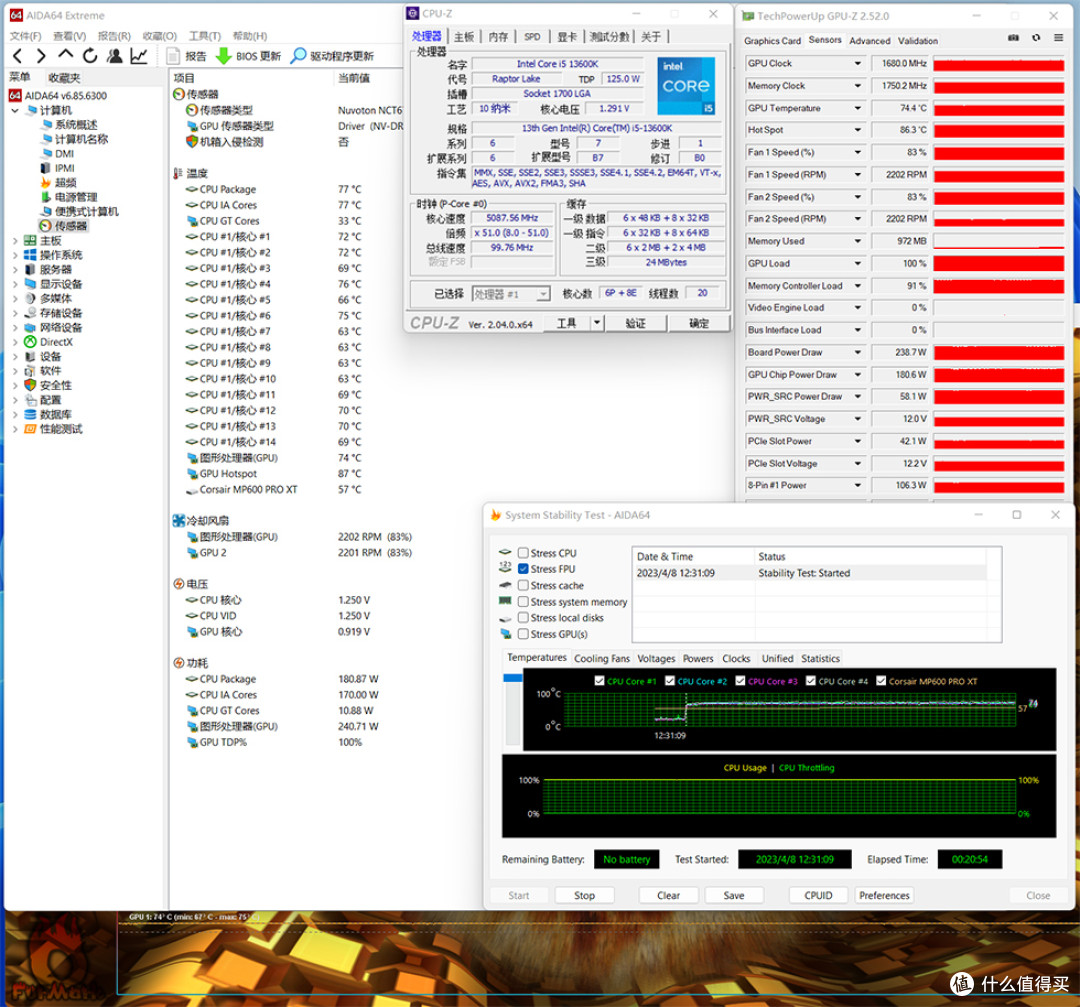Click the AIDA64 back navigation arrow
Viewport: 1080px width, 1007px height.
coord(18,56)
